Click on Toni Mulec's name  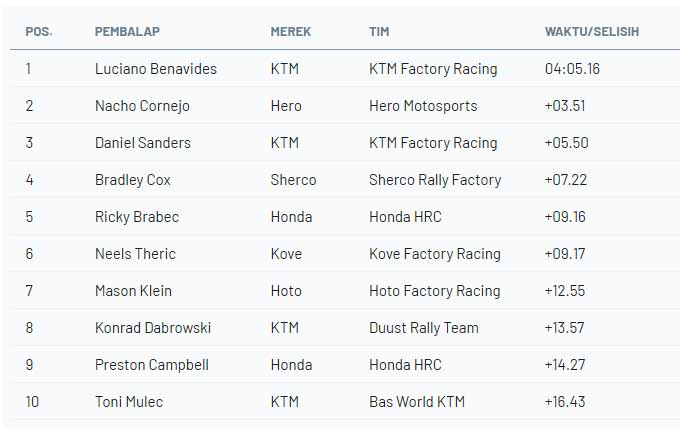[129, 402]
